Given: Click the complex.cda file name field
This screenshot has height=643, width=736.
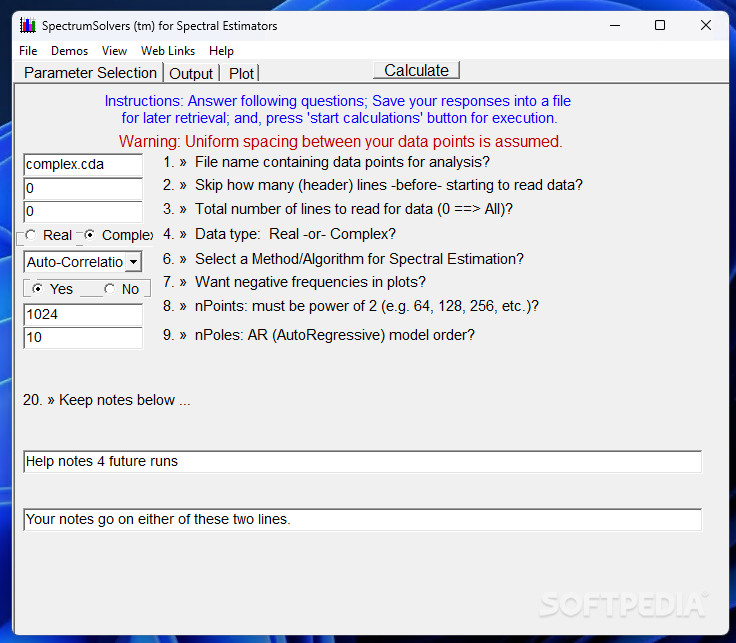Looking at the screenshot, I should [x=83, y=164].
